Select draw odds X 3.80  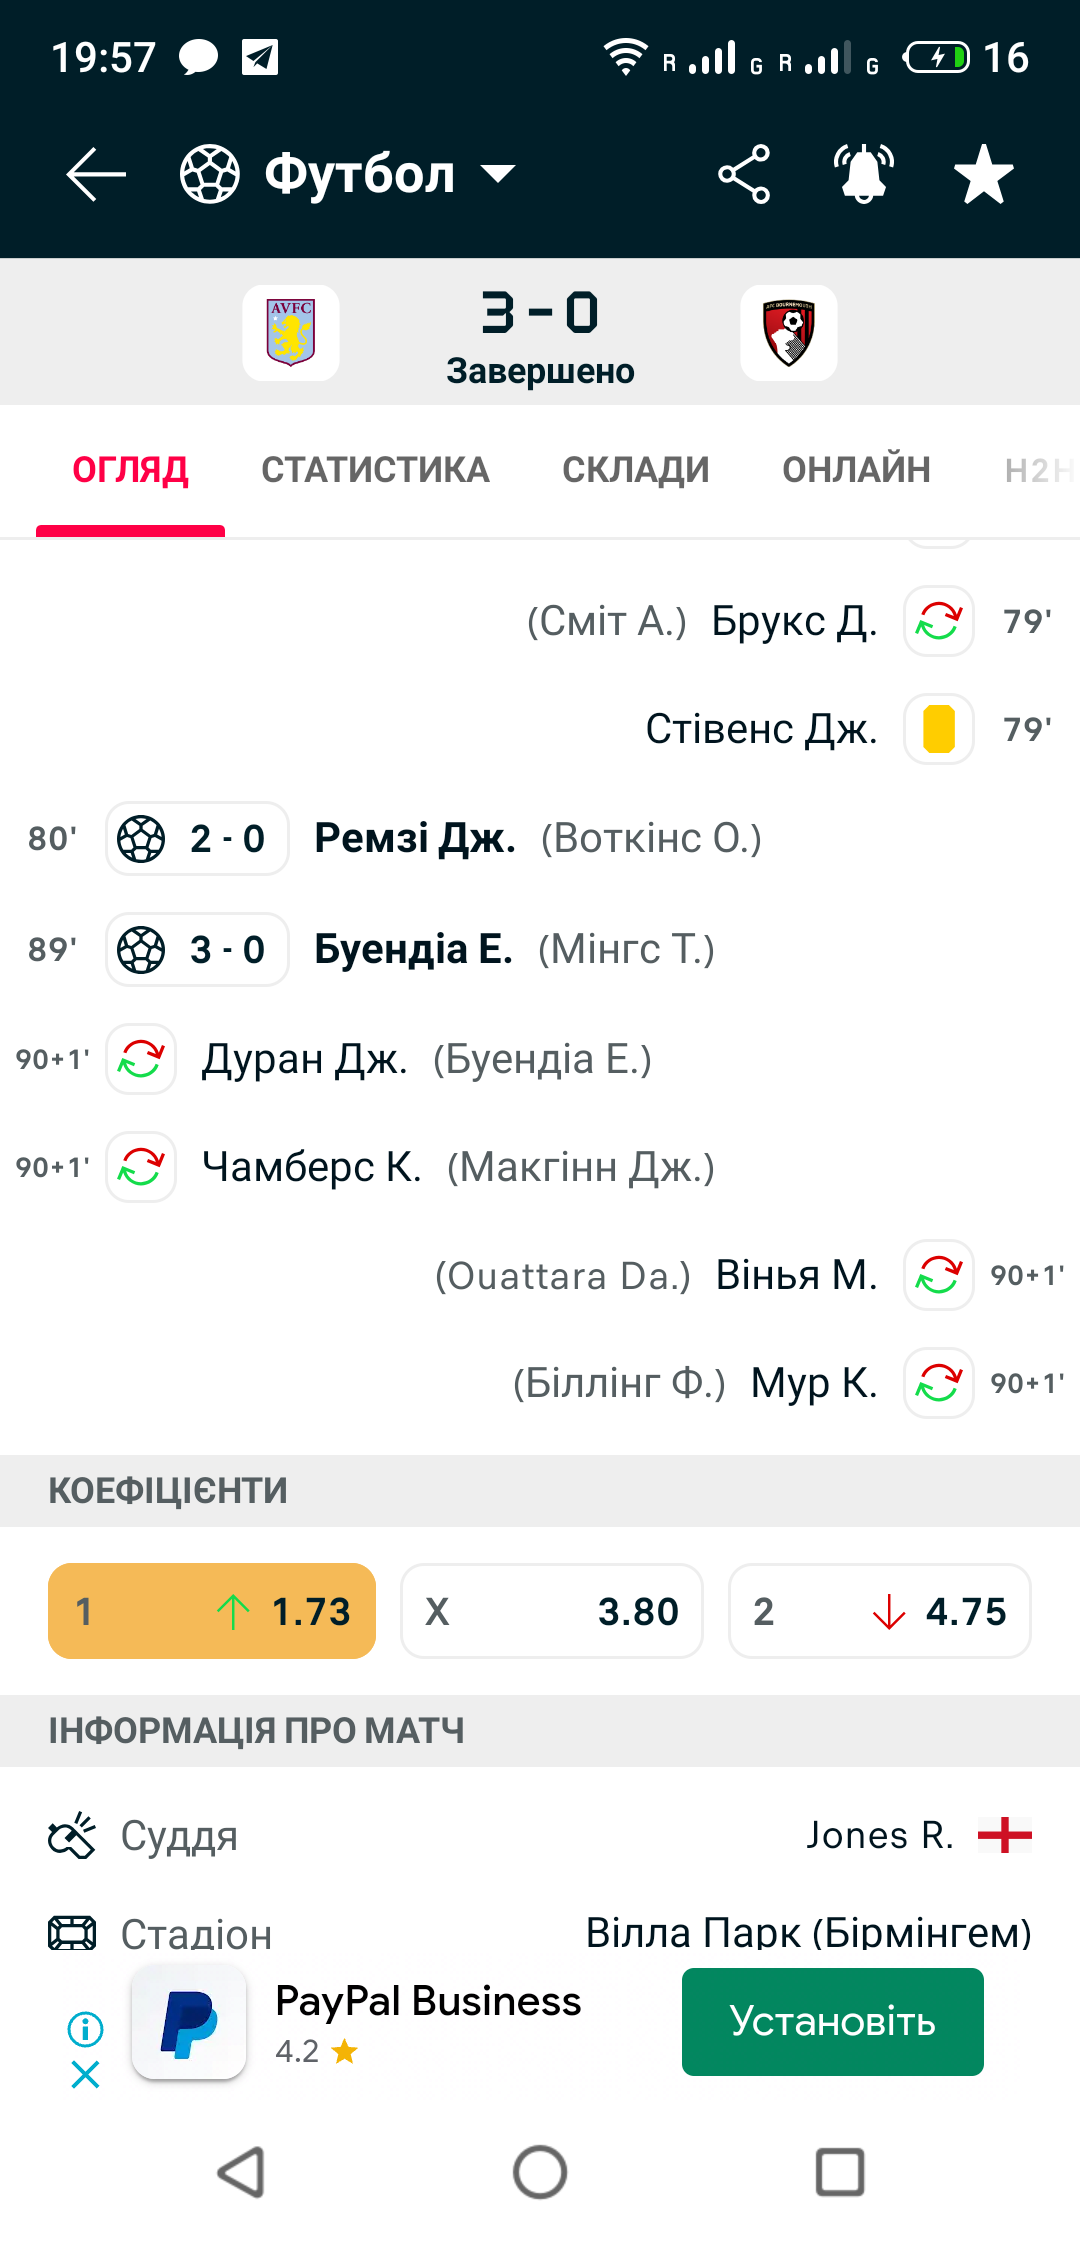click(552, 1611)
